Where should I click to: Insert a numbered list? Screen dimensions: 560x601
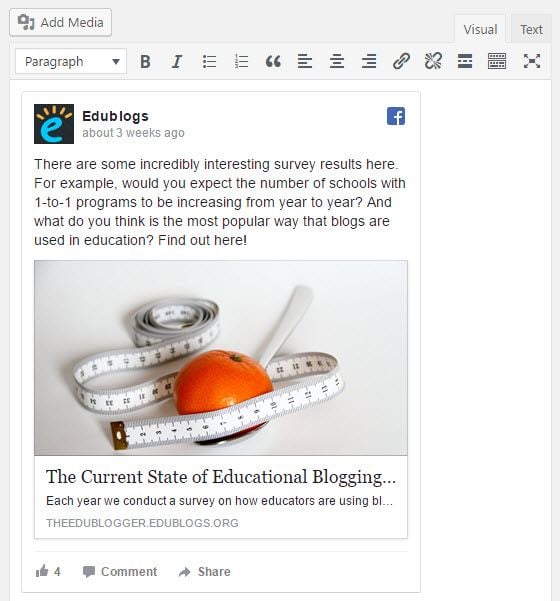(x=241, y=61)
